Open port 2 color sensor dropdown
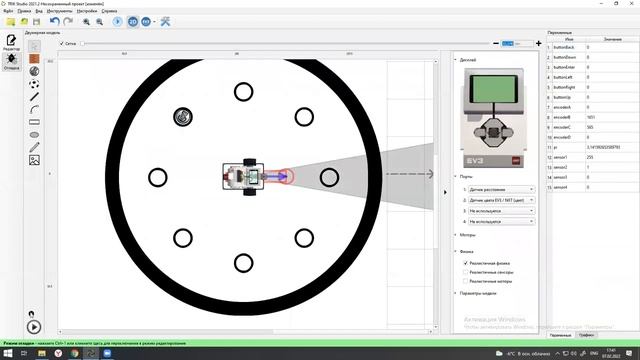640x360 pixels. [501, 200]
